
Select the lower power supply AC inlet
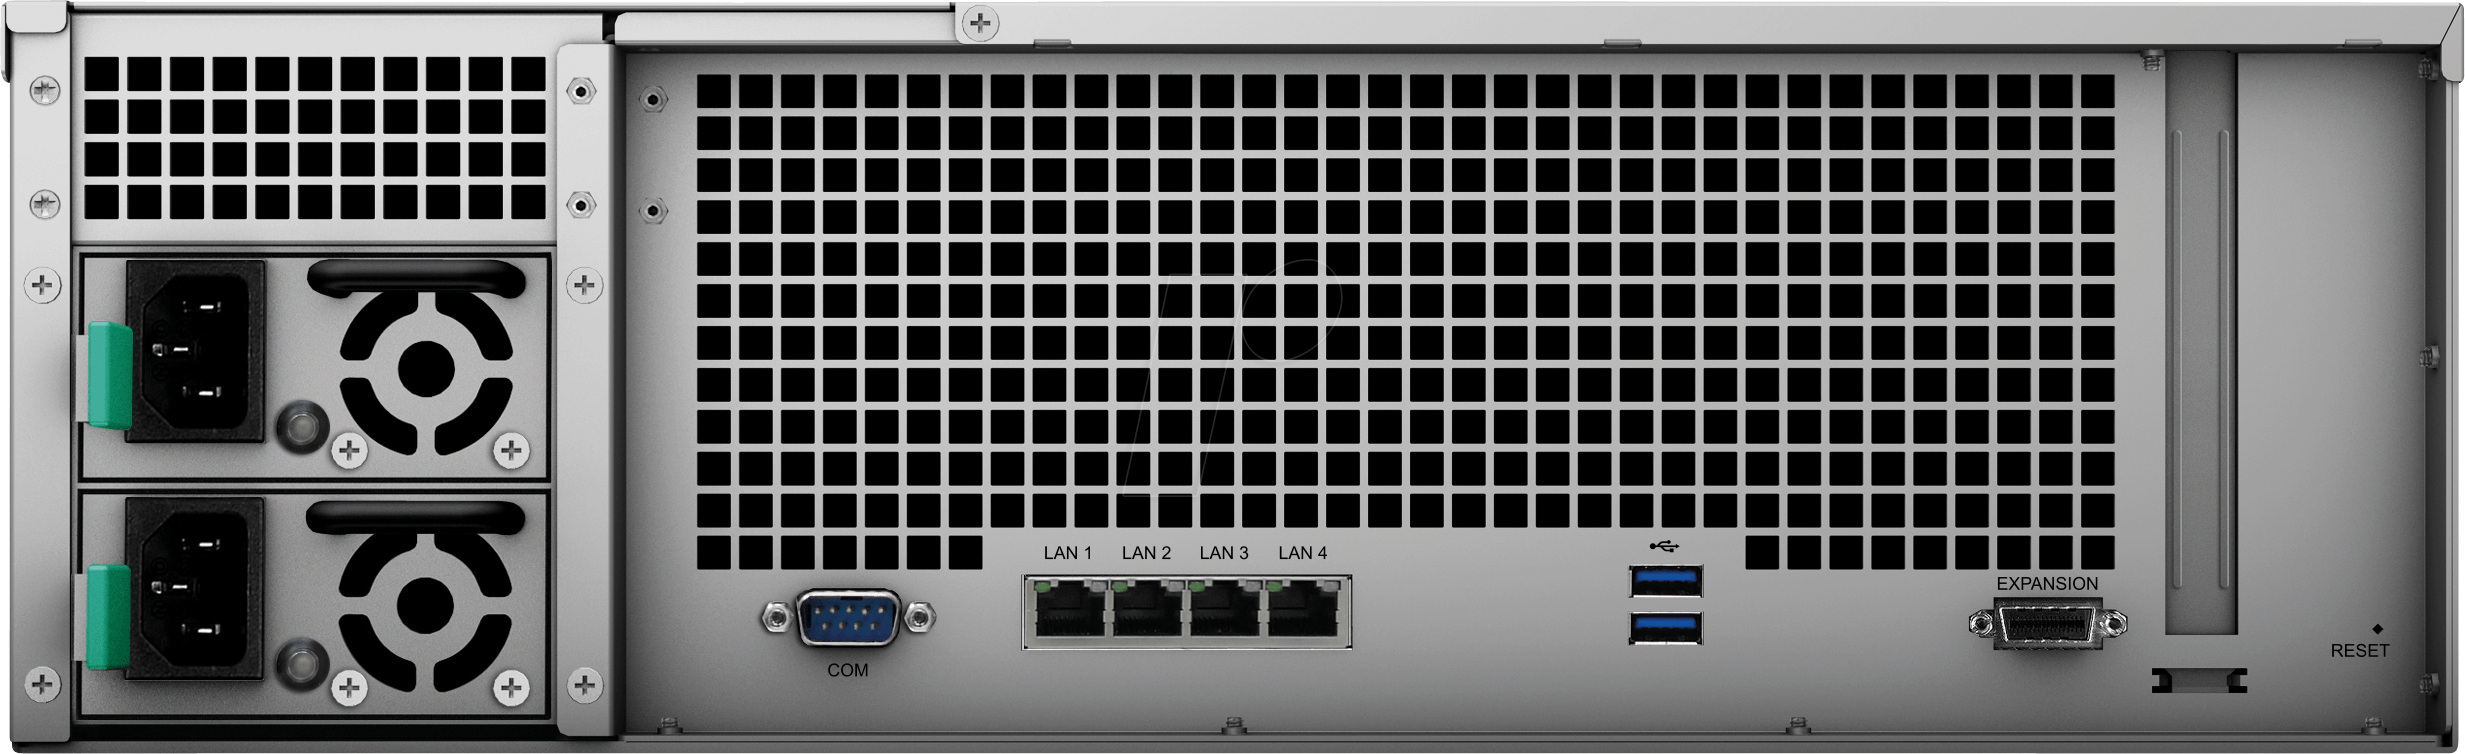tap(193, 585)
